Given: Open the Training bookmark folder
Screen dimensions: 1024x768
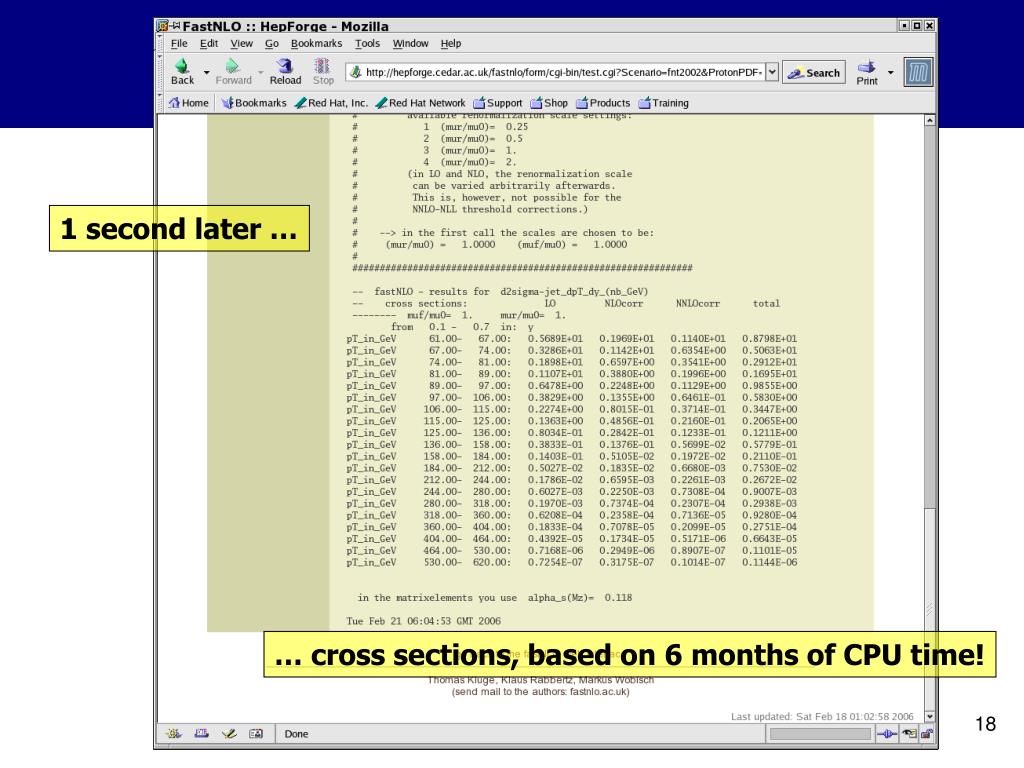Looking at the screenshot, I should click(664, 103).
